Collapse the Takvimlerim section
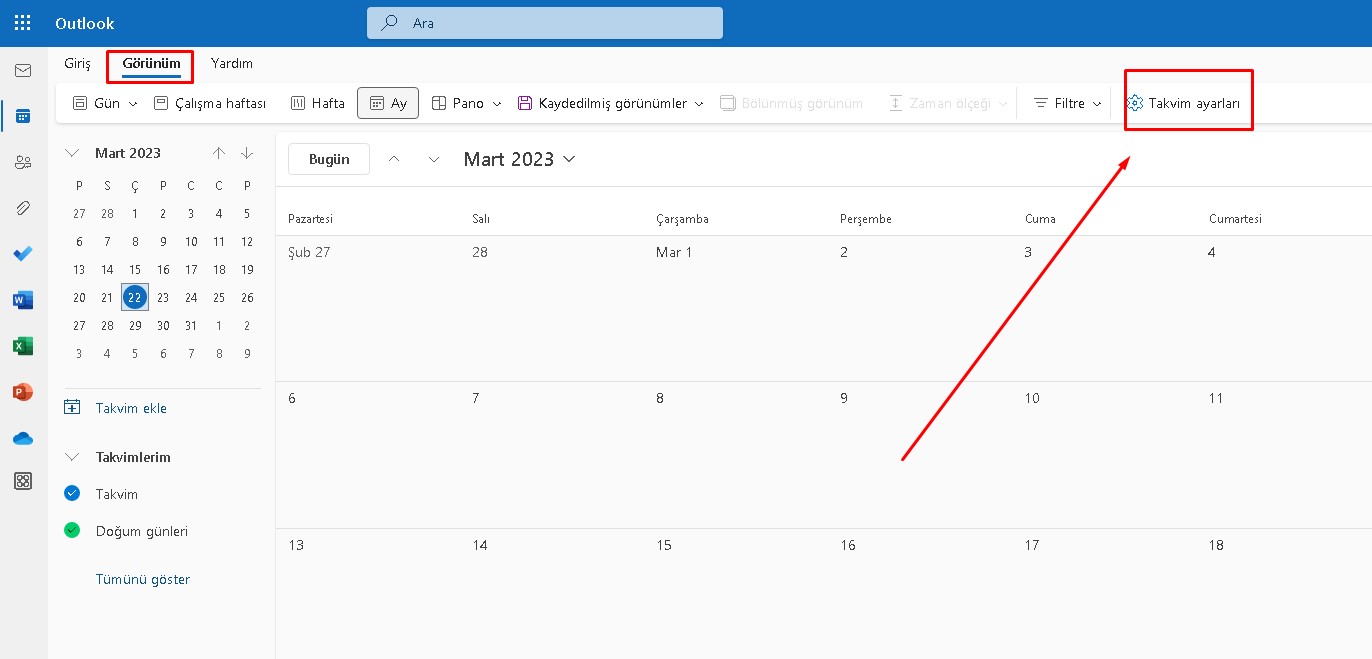This screenshot has width=1372, height=659. click(x=71, y=456)
